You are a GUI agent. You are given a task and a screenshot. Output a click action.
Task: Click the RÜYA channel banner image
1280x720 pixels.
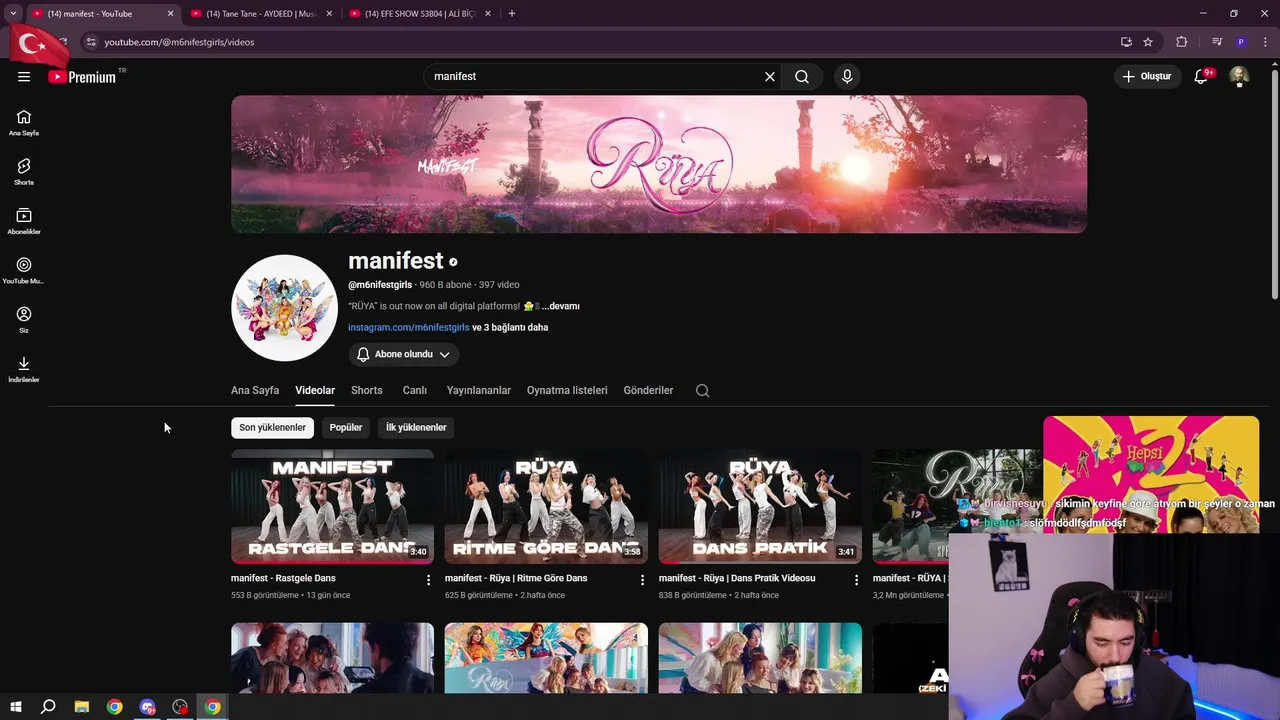click(659, 165)
